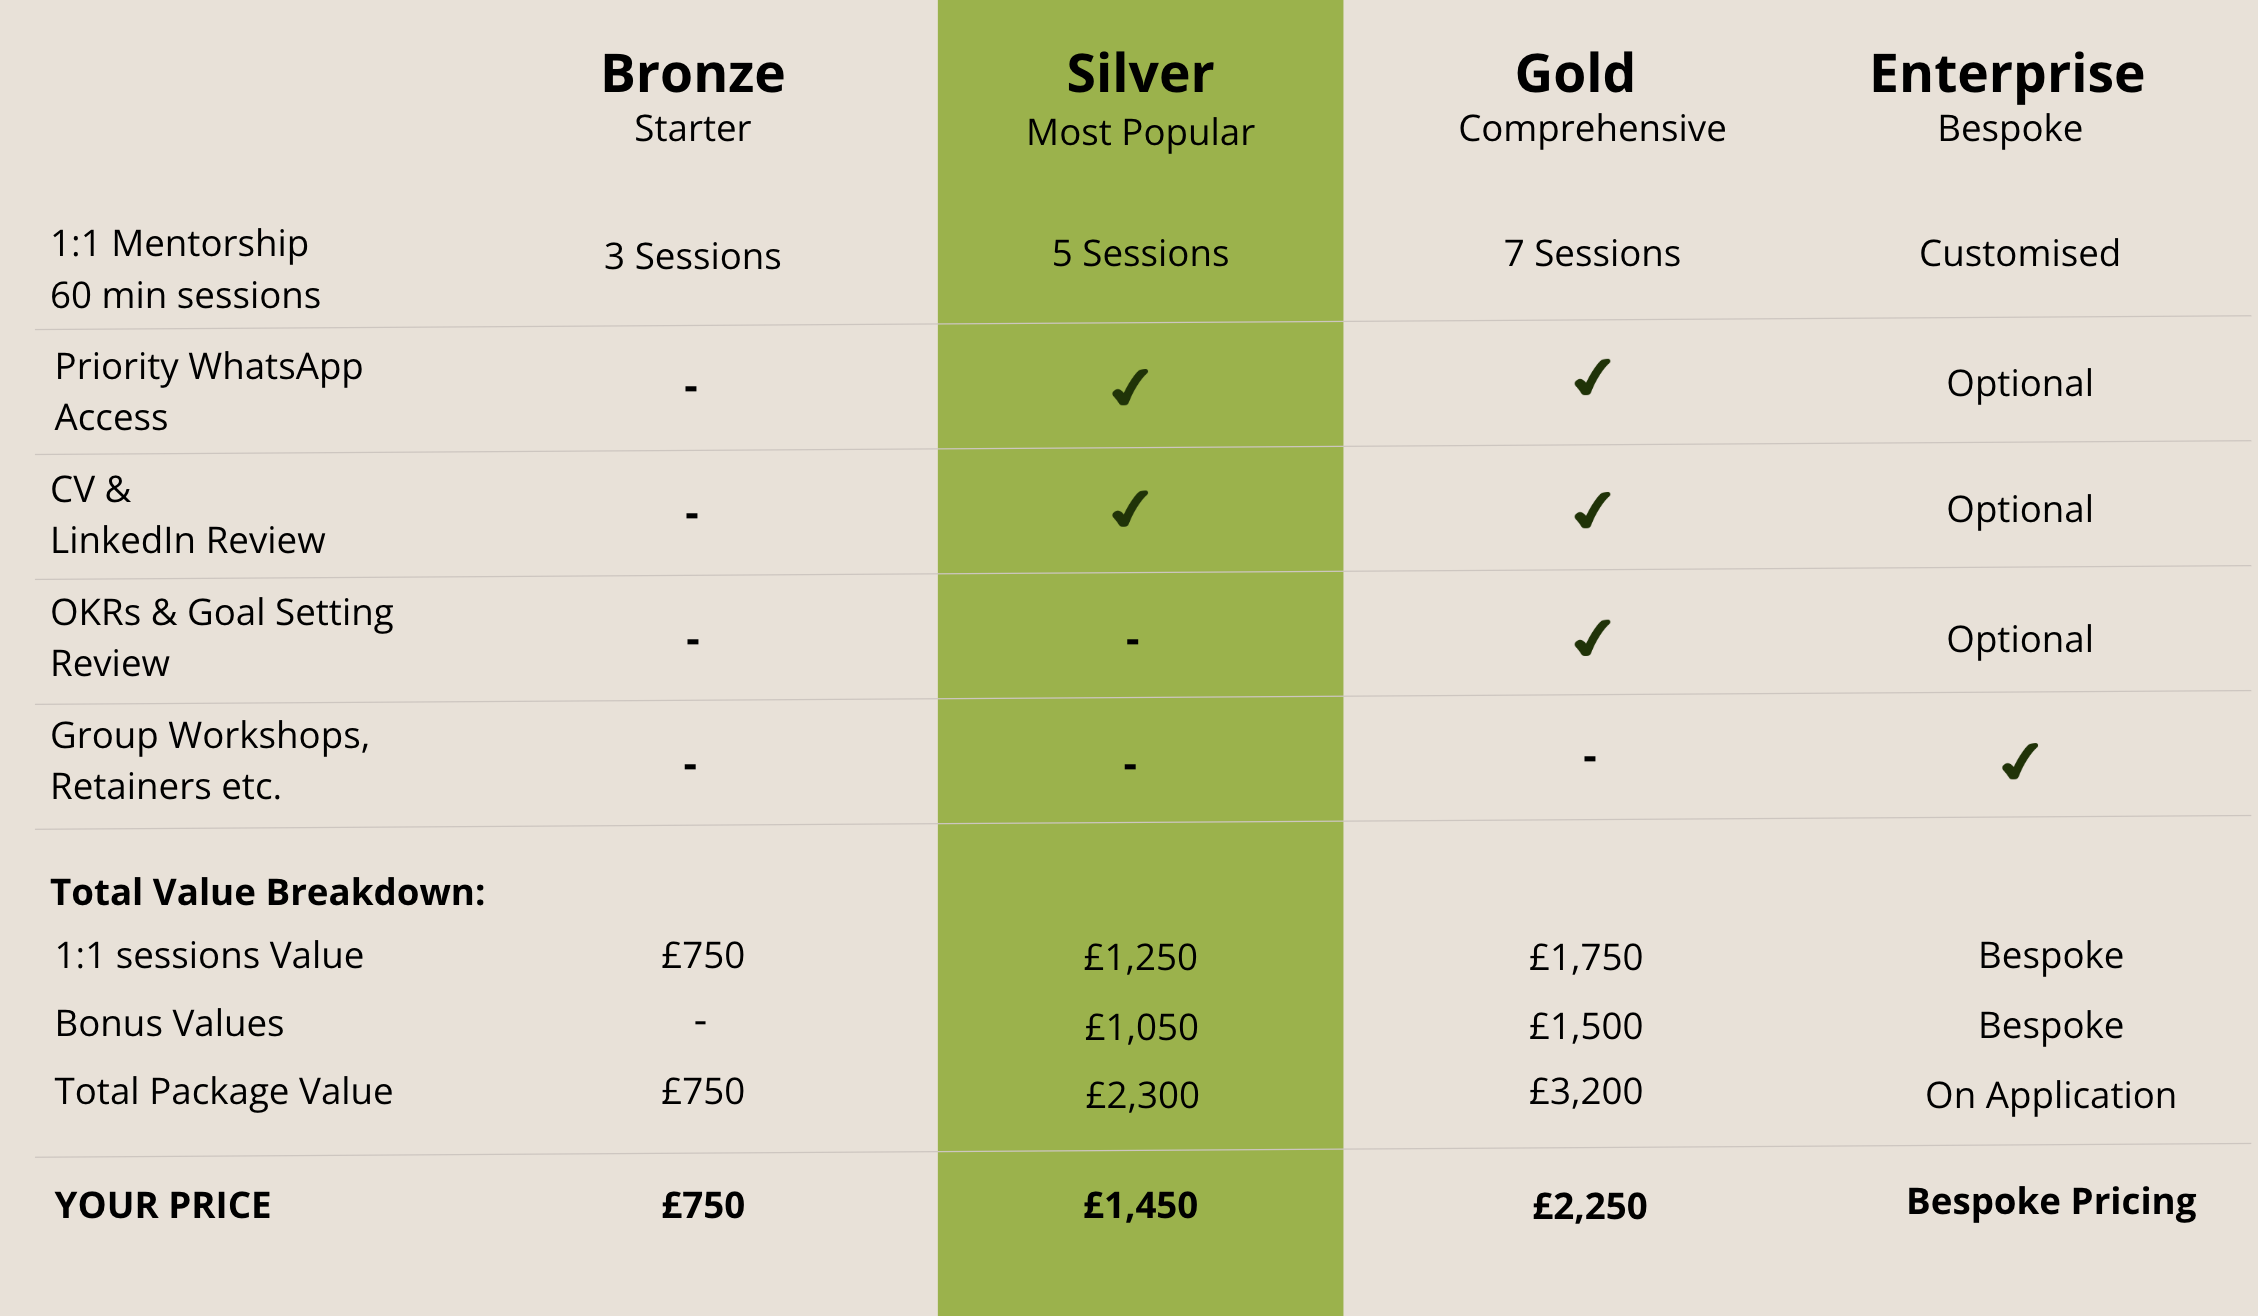Click the Gold OKRs & Goal Setting checkmark
Image resolution: width=2258 pixels, height=1316 pixels.
[1592, 638]
